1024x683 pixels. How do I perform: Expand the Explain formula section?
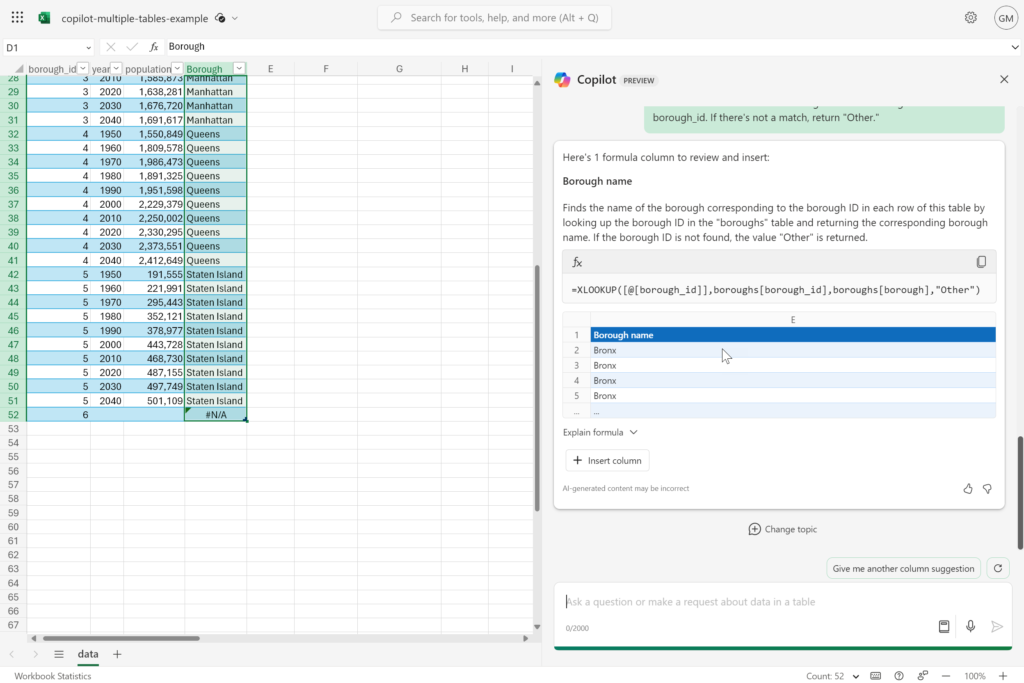[600, 432]
